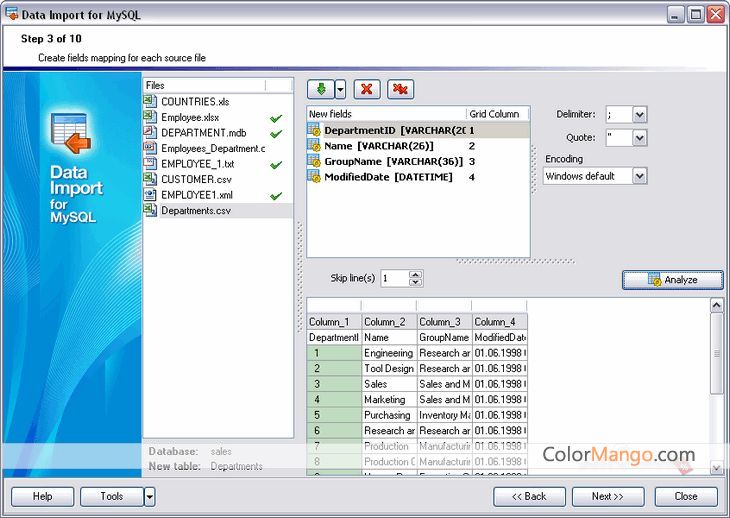Select the GroupName [VARCHAR(36)] field row
This screenshot has width=730, height=518.
tap(418, 161)
